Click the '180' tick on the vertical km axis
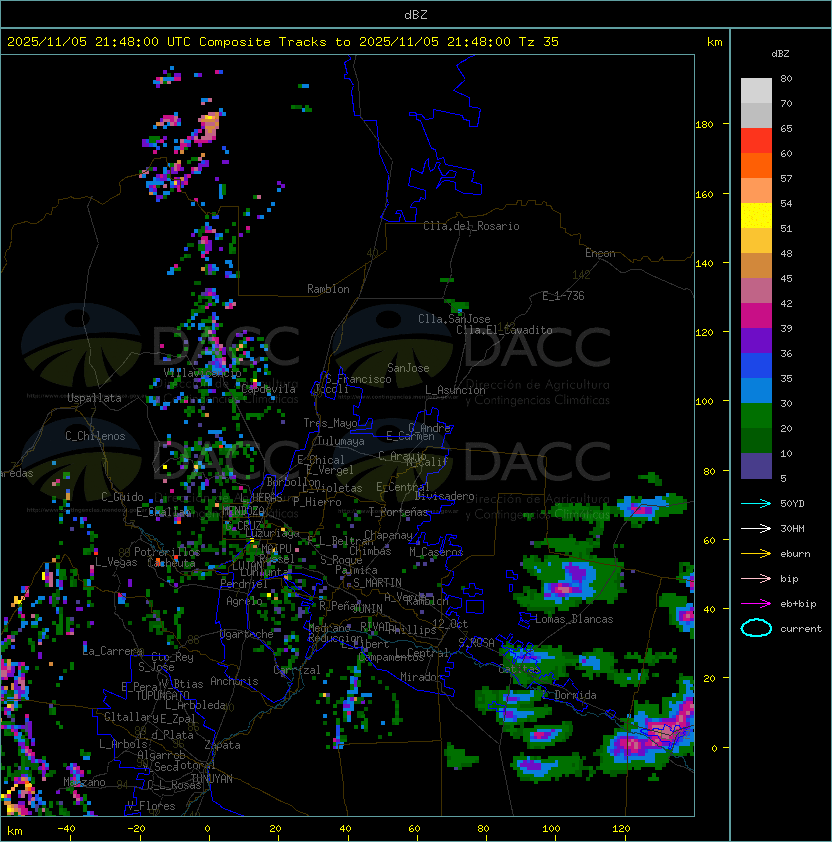This screenshot has height=842, width=832. pos(704,125)
